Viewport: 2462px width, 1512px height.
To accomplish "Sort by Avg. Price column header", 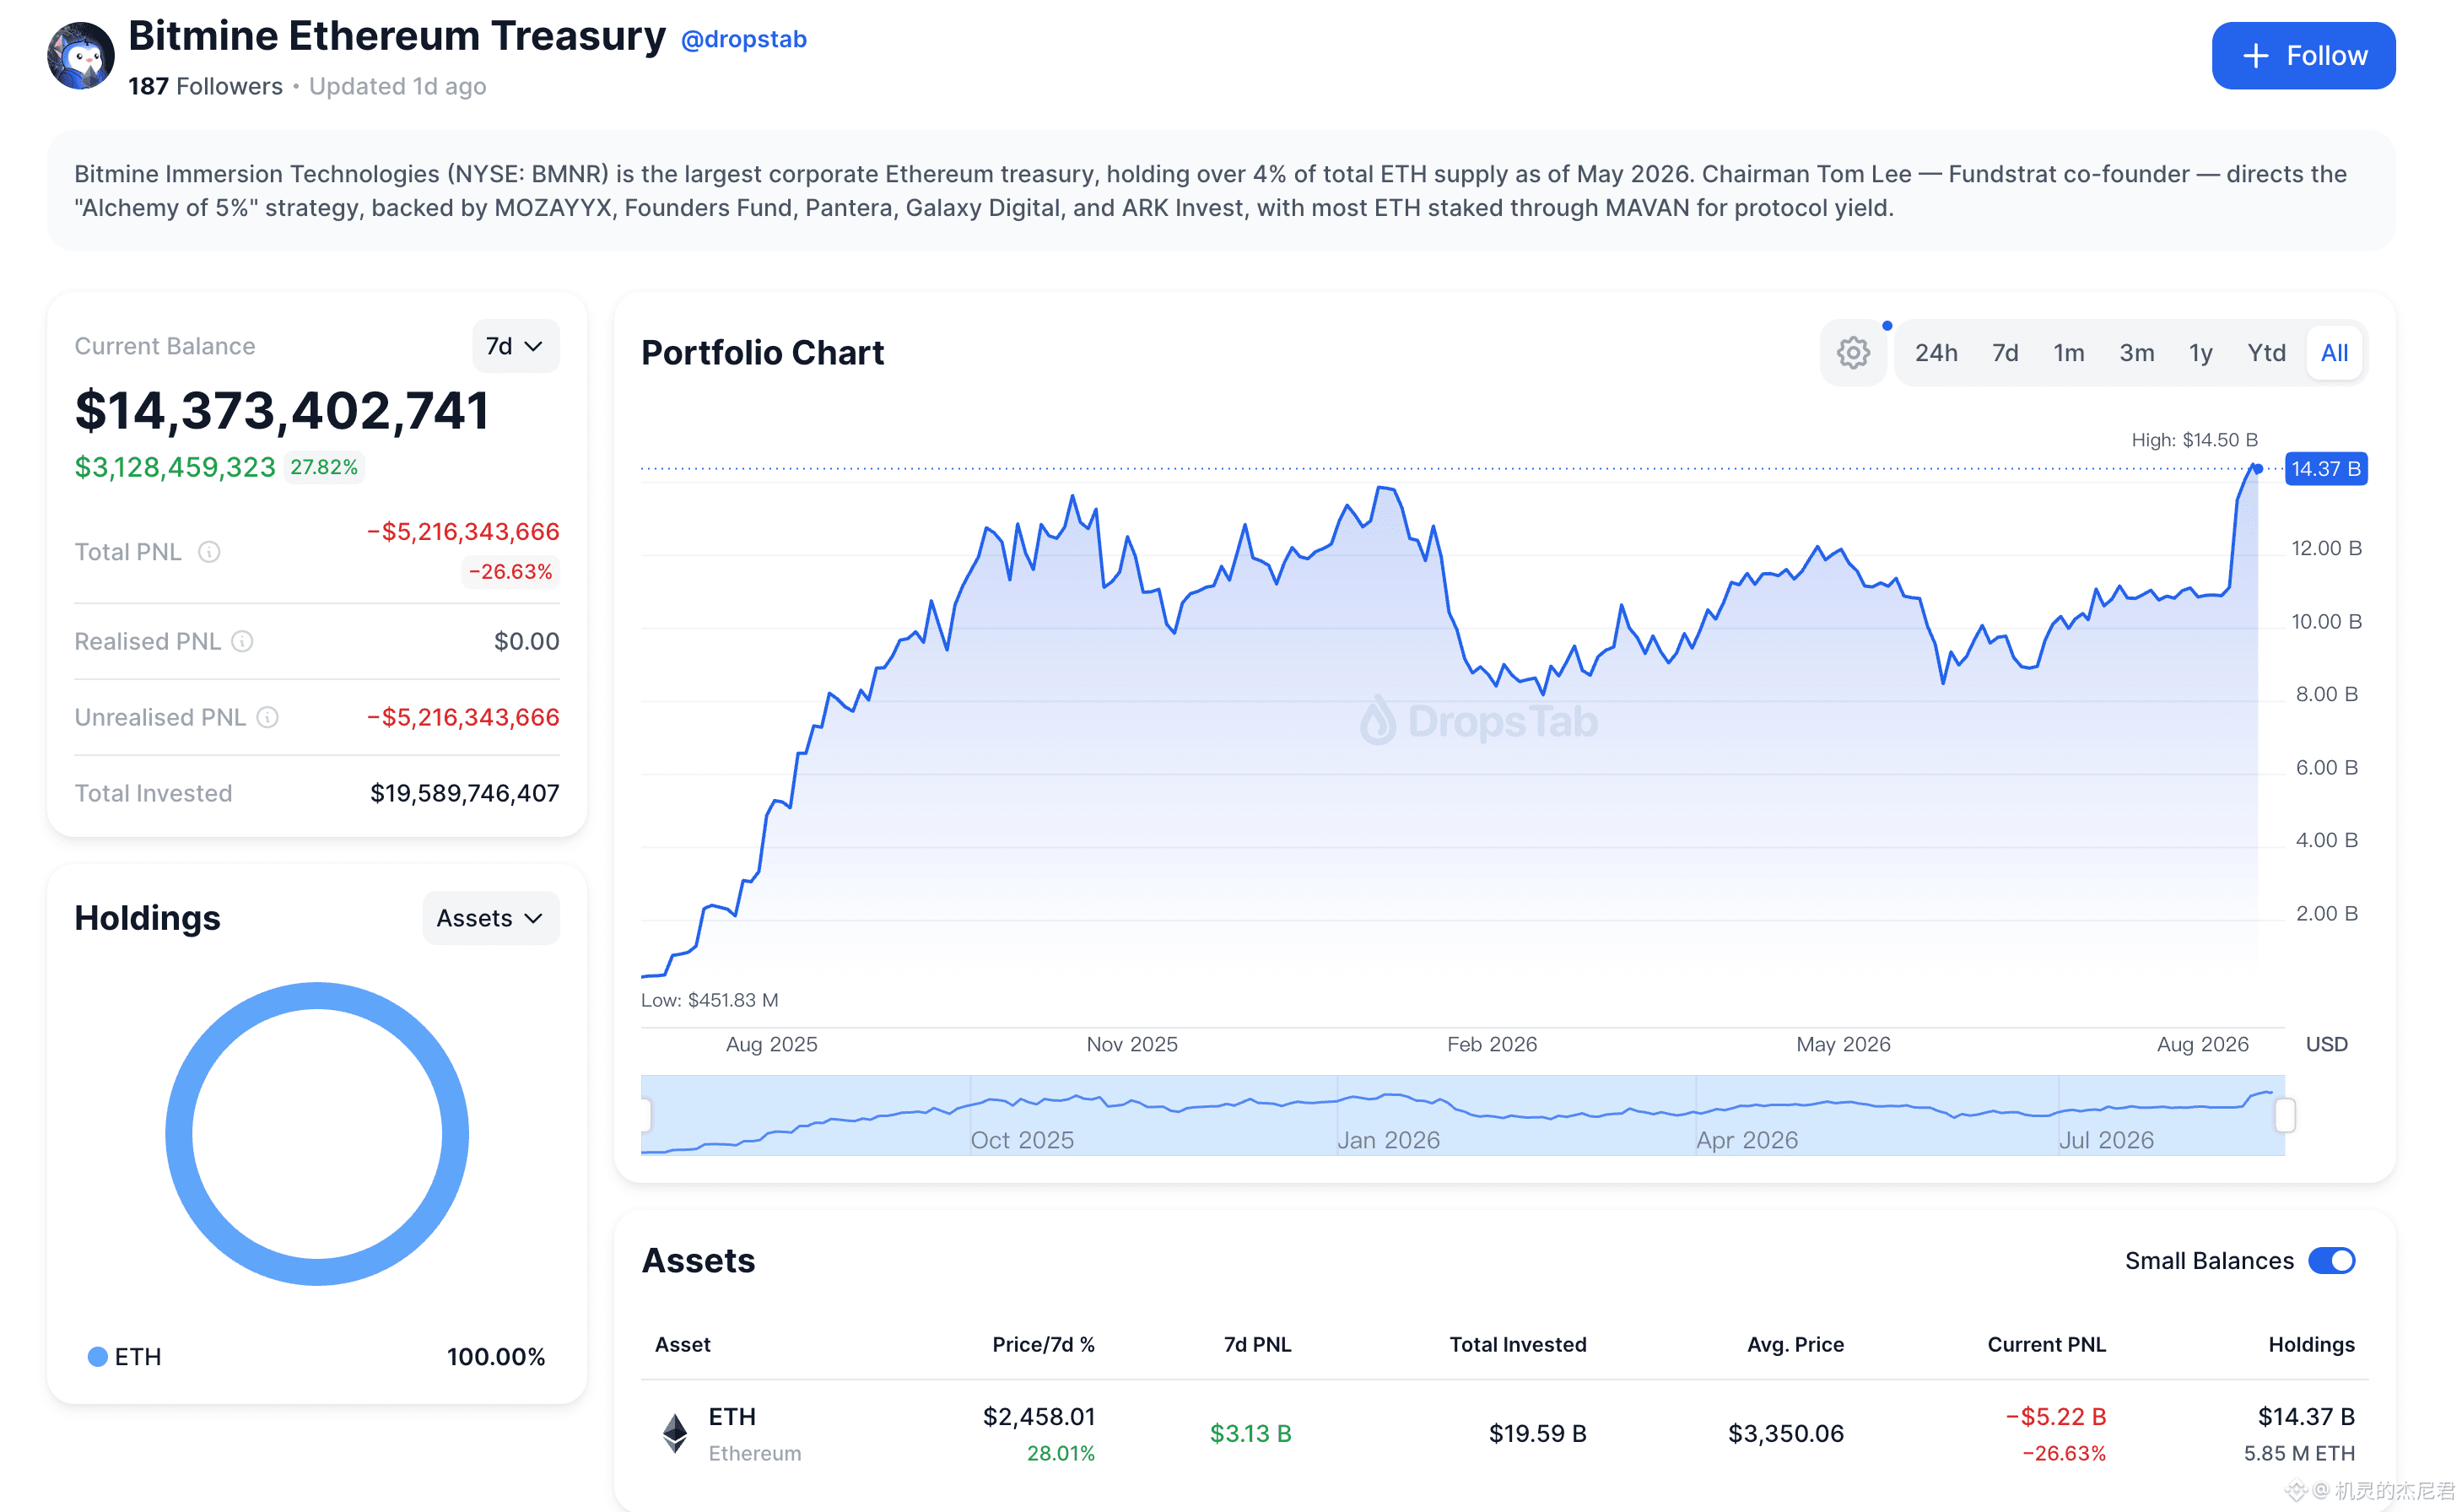I will [1795, 1345].
